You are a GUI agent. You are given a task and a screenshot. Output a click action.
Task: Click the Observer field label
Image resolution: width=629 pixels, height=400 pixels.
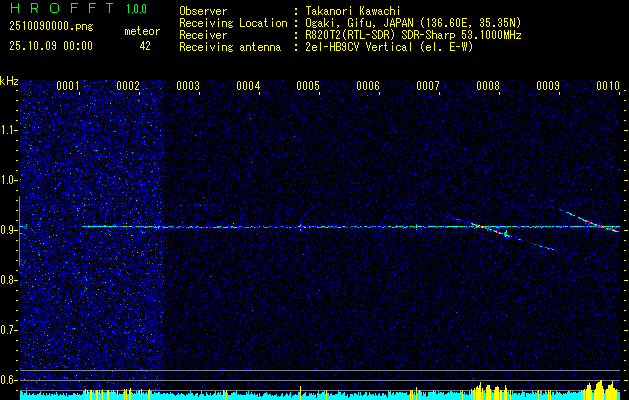click(x=203, y=11)
